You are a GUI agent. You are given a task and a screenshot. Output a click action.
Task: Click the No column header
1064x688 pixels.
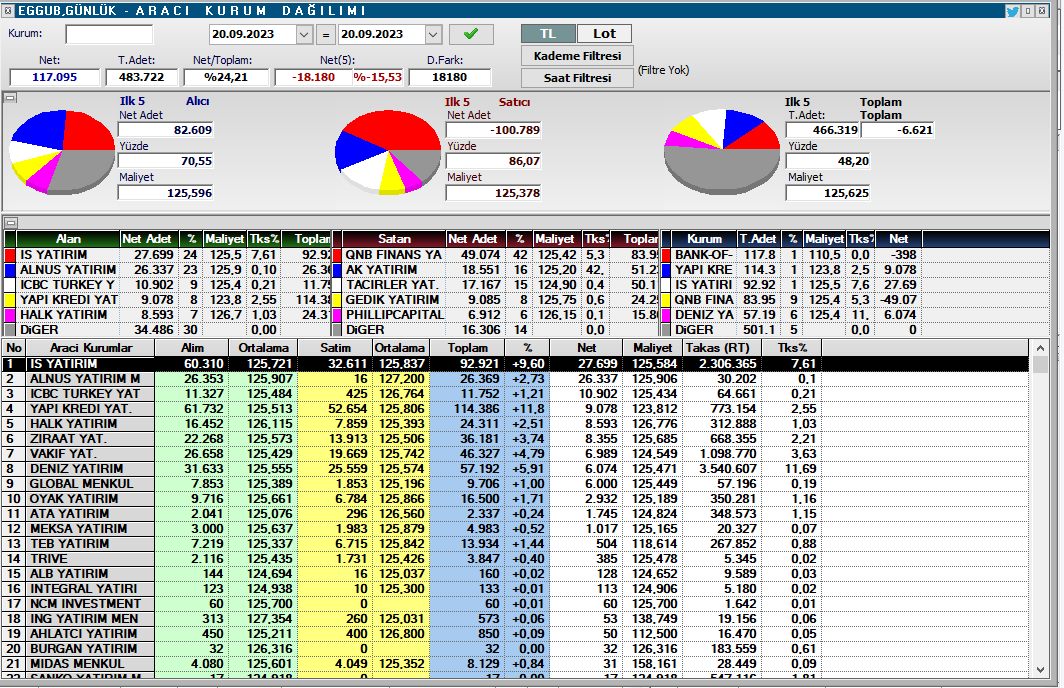(x=14, y=347)
